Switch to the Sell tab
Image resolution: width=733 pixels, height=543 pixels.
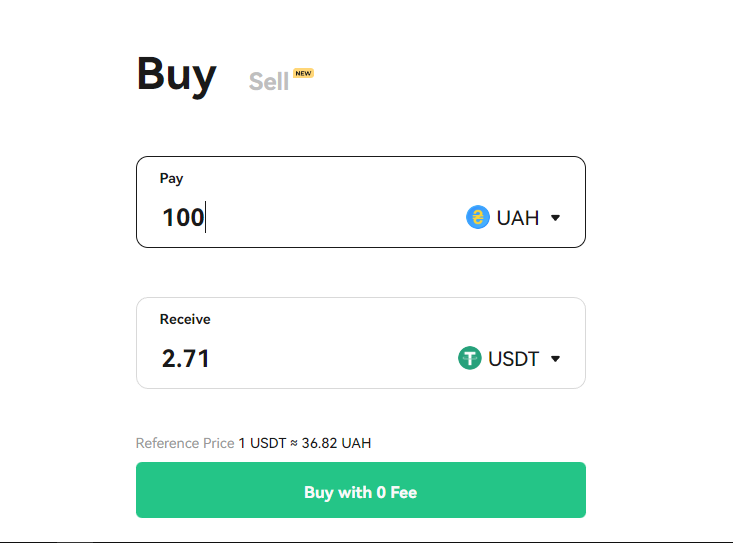click(x=268, y=82)
